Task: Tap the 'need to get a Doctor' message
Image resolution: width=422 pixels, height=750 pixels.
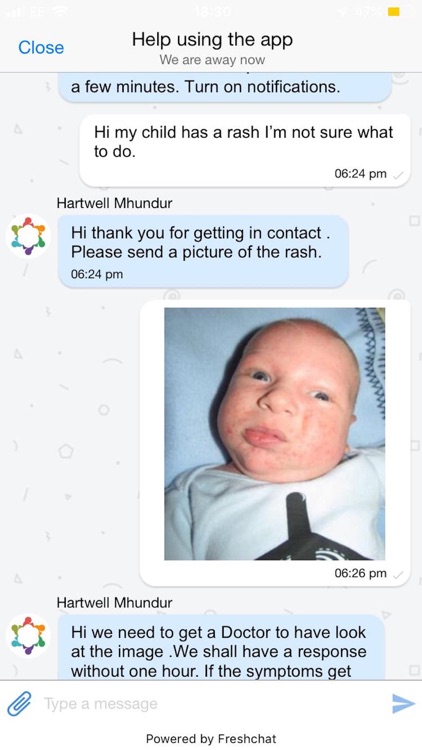Action: point(222,647)
